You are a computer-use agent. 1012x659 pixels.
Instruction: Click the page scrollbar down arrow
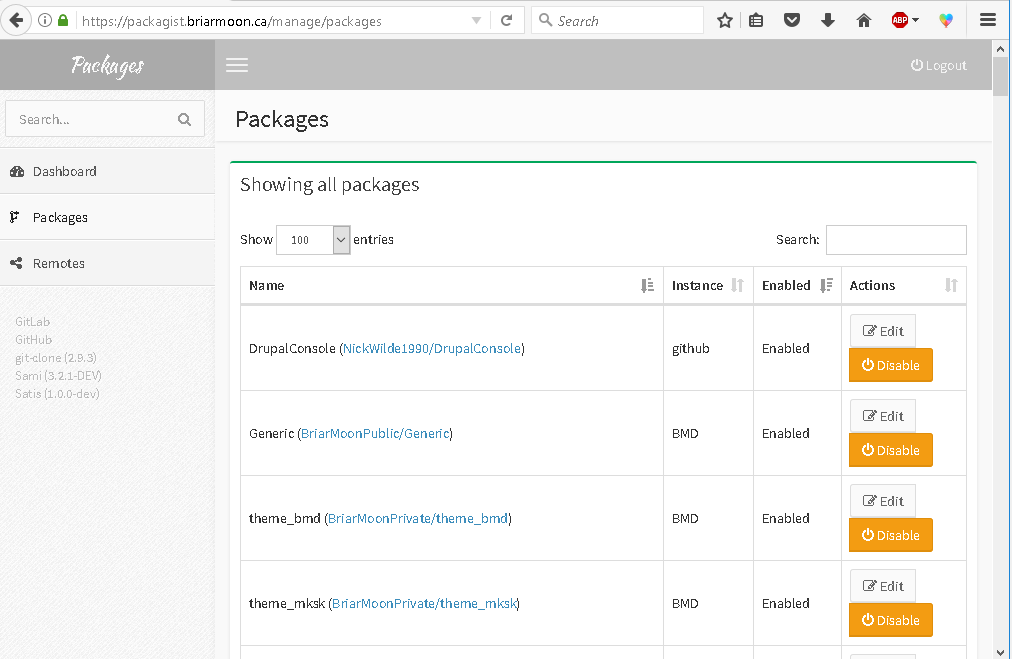tap(1000, 652)
